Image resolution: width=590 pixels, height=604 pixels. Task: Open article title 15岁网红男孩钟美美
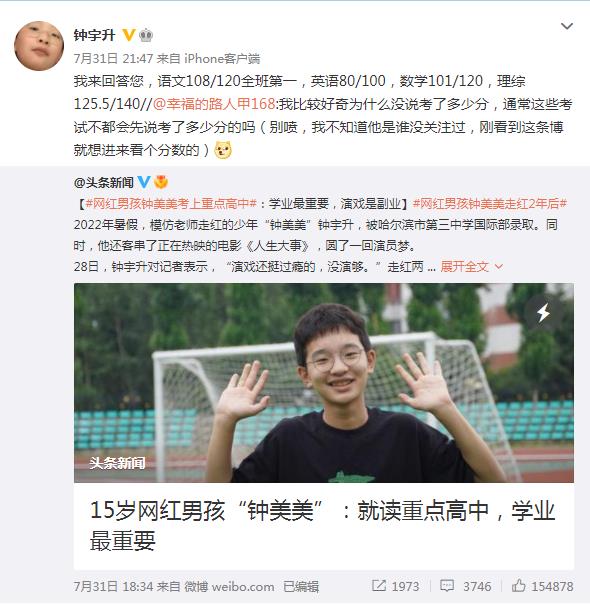pos(322,526)
